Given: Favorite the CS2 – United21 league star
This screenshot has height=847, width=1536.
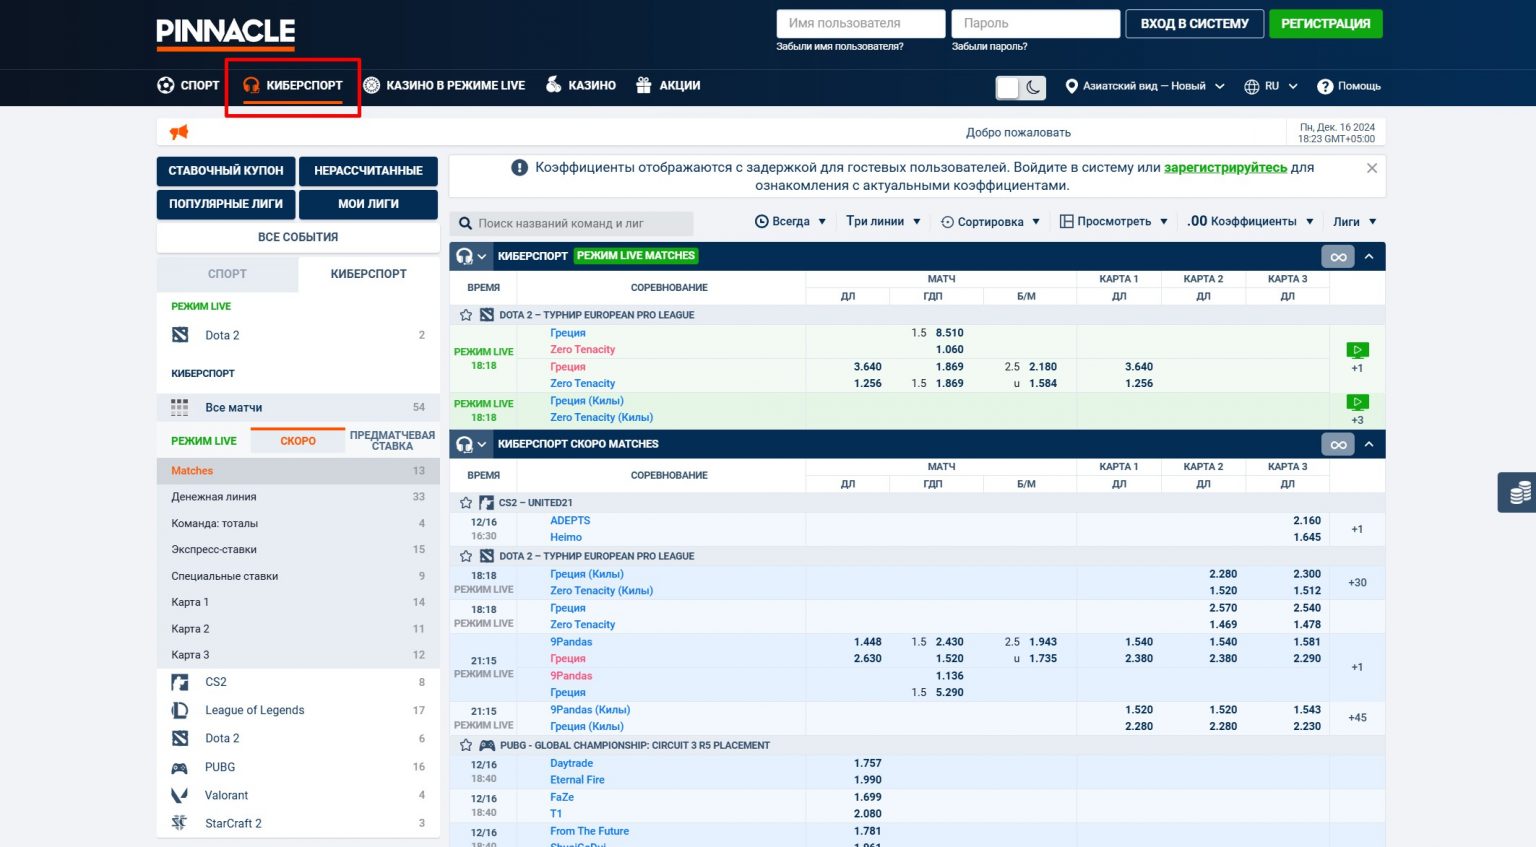Looking at the screenshot, I should pyautogui.click(x=466, y=503).
